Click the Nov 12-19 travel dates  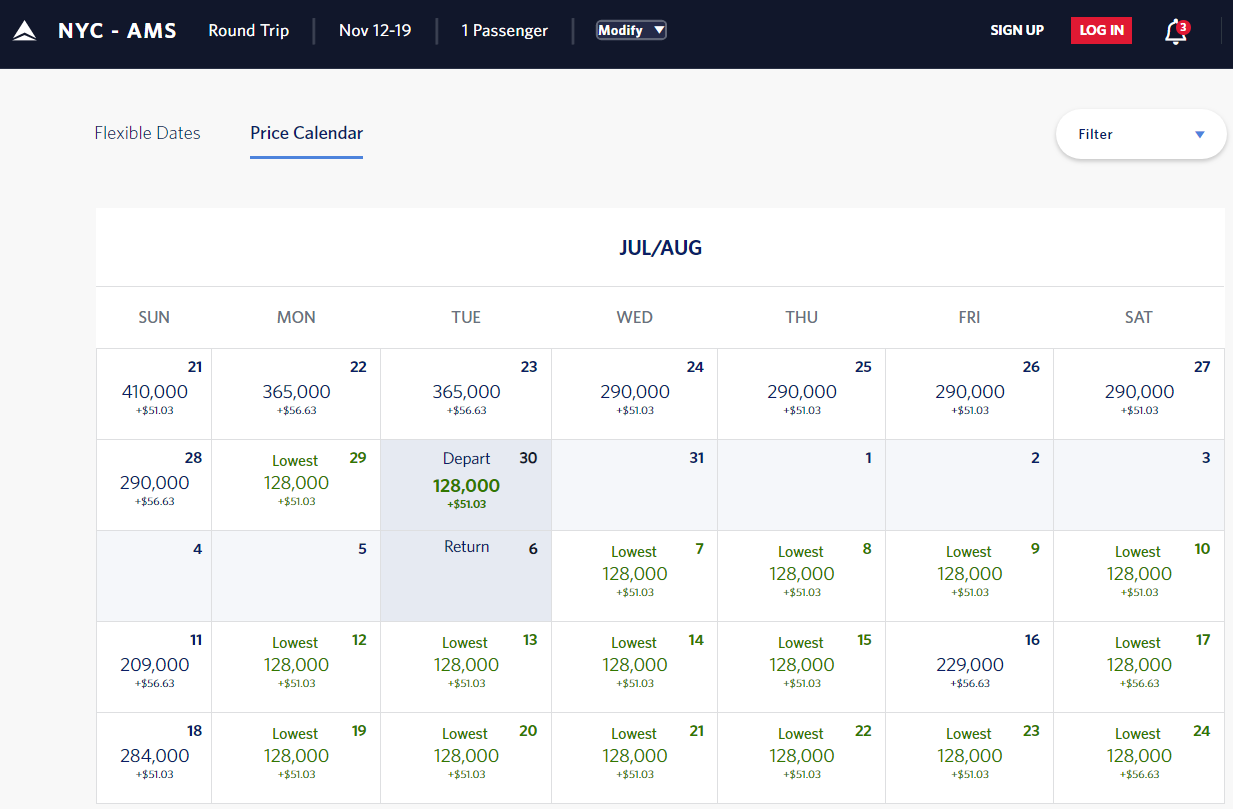coord(375,30)
